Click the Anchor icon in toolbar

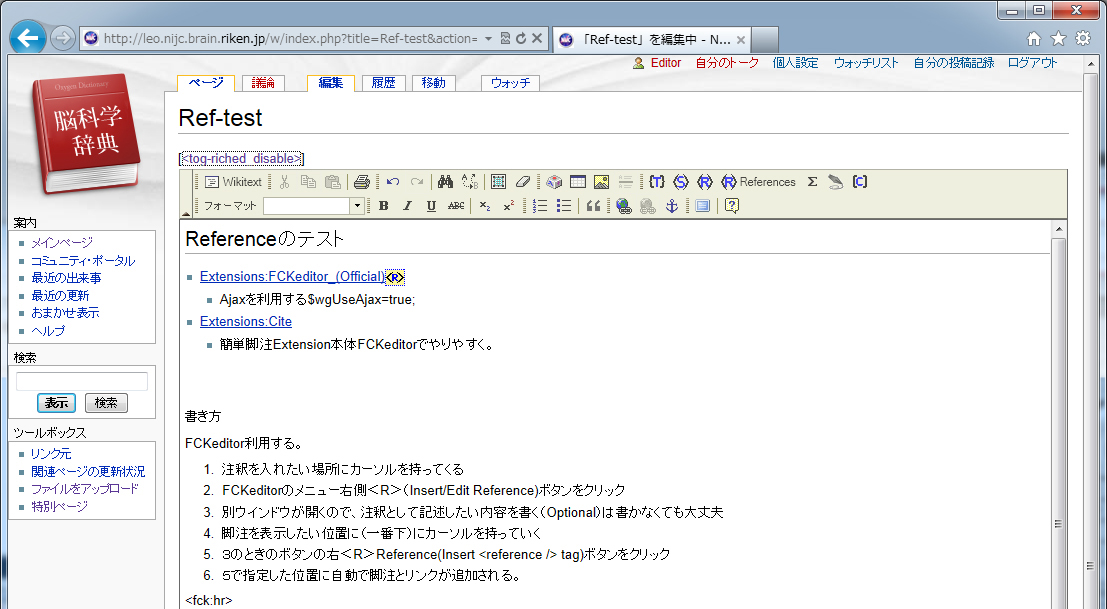[x=672, y=206]
